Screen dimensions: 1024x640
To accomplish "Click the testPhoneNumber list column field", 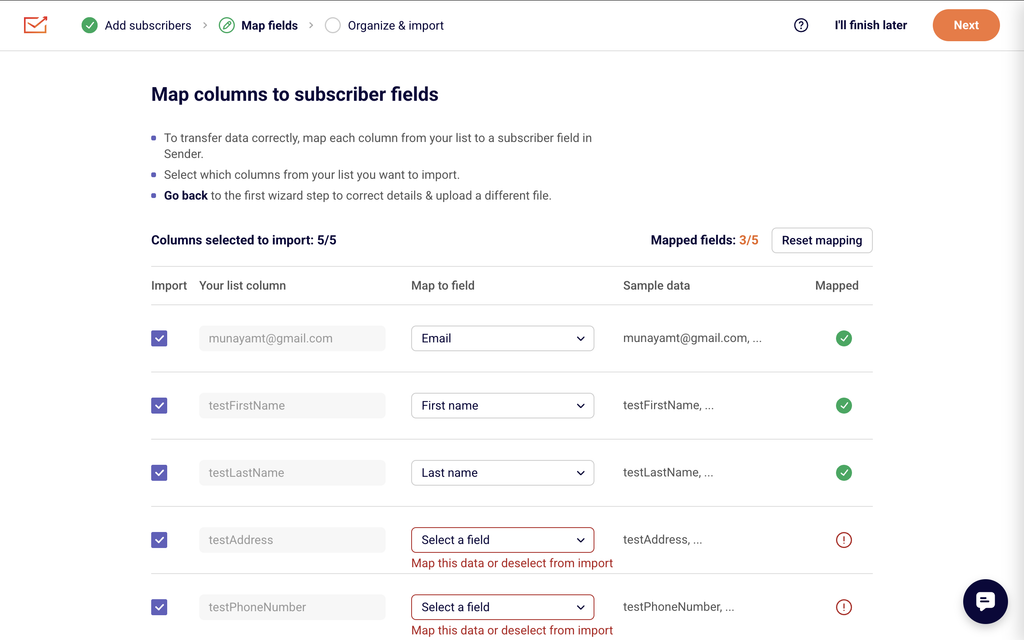I will click(x=292, y=607).
